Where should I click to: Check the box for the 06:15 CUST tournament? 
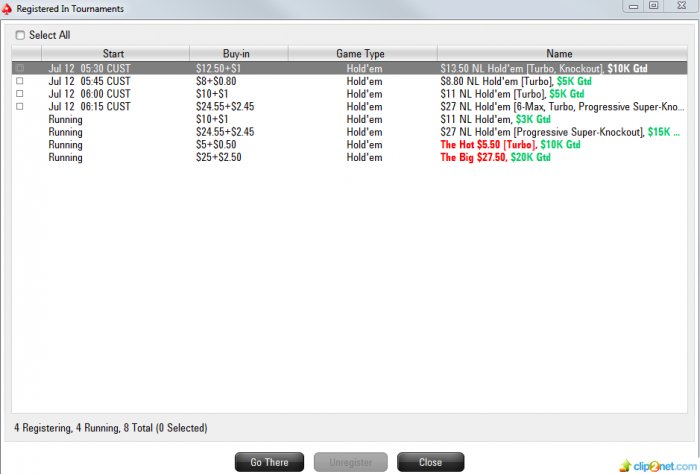tap(20, 106)
